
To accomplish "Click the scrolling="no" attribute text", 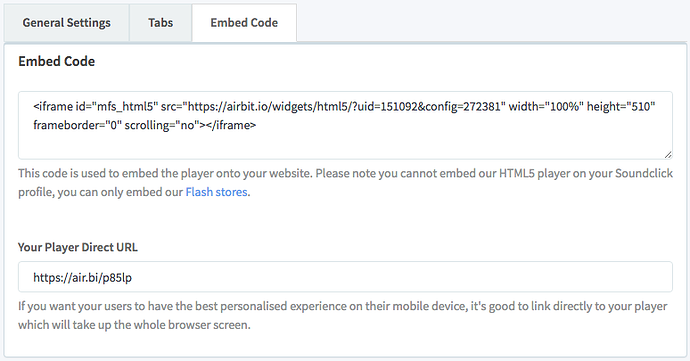I will (161, 125).
